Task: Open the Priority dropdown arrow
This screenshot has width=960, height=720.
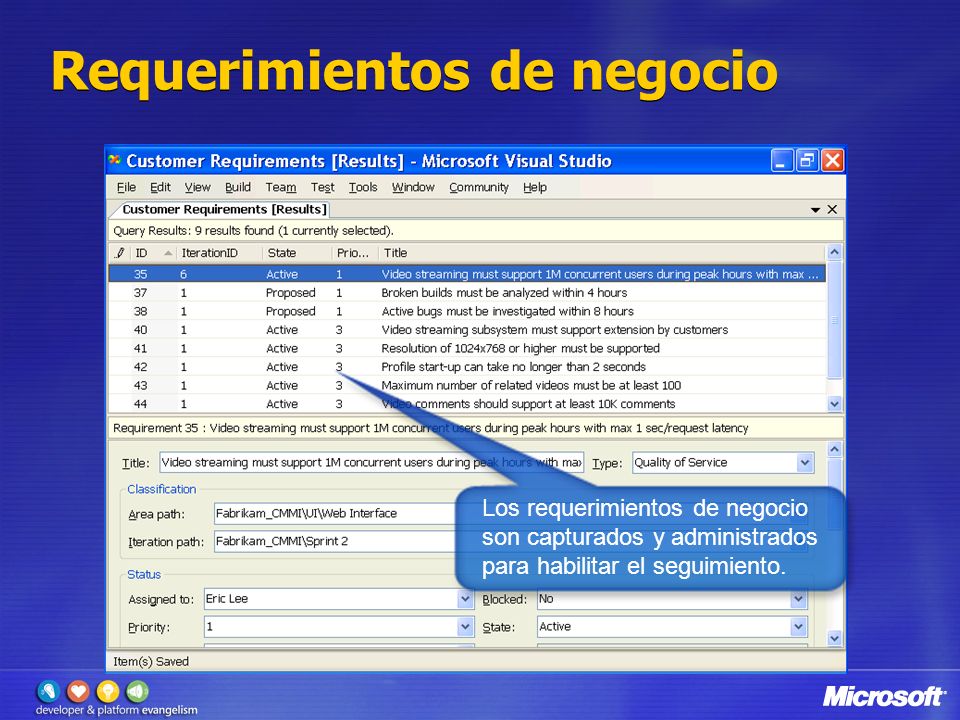Action: coord(465,626)
